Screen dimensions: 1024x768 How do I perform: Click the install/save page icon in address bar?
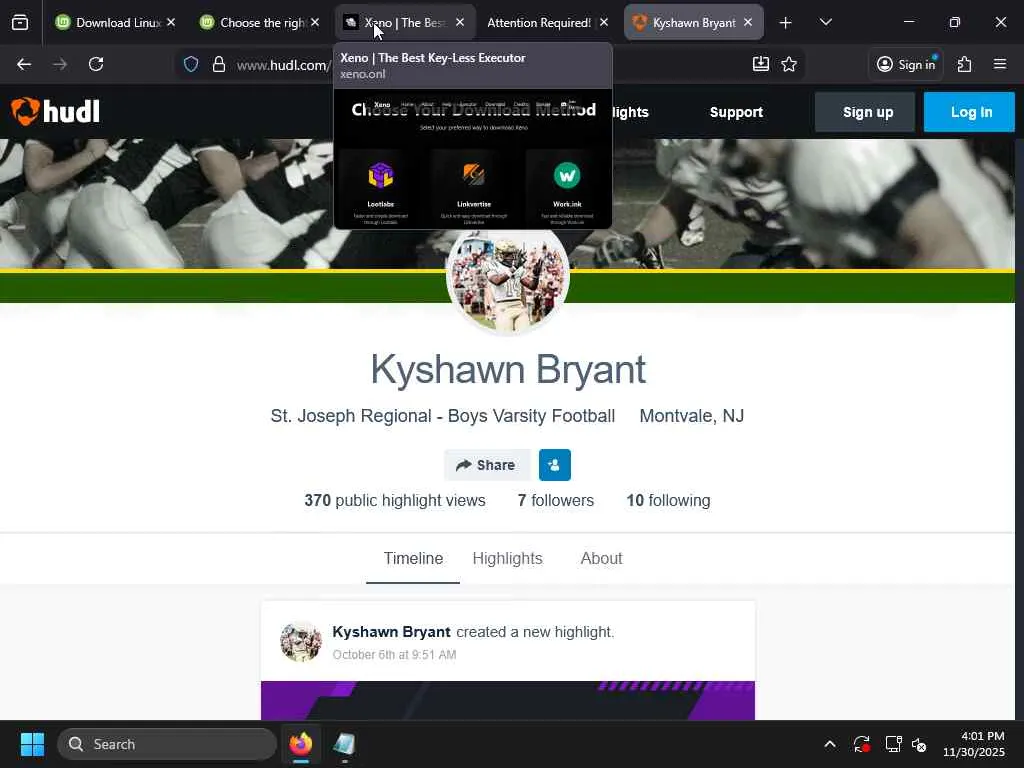click(x=761, y=64)
